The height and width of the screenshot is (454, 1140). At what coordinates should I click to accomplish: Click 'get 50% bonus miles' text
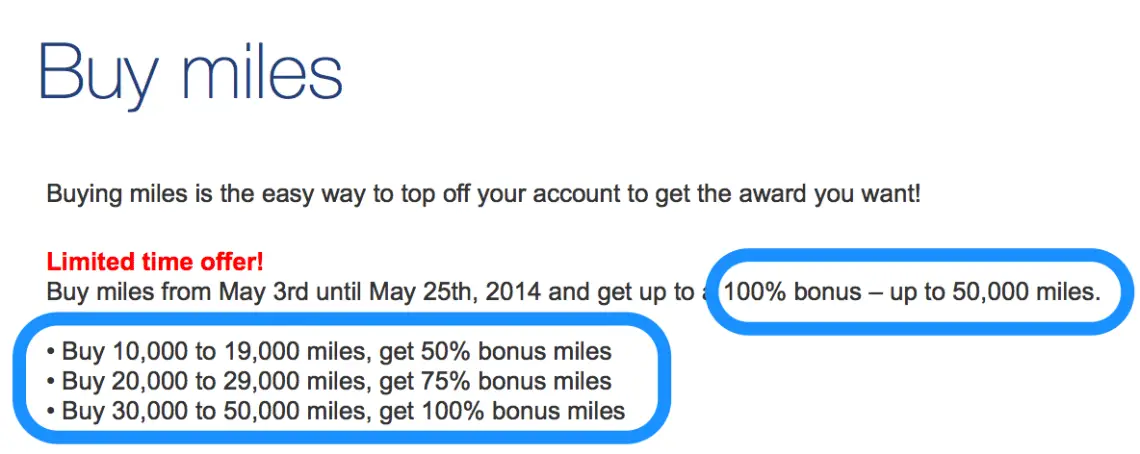(x=496, y=352)
